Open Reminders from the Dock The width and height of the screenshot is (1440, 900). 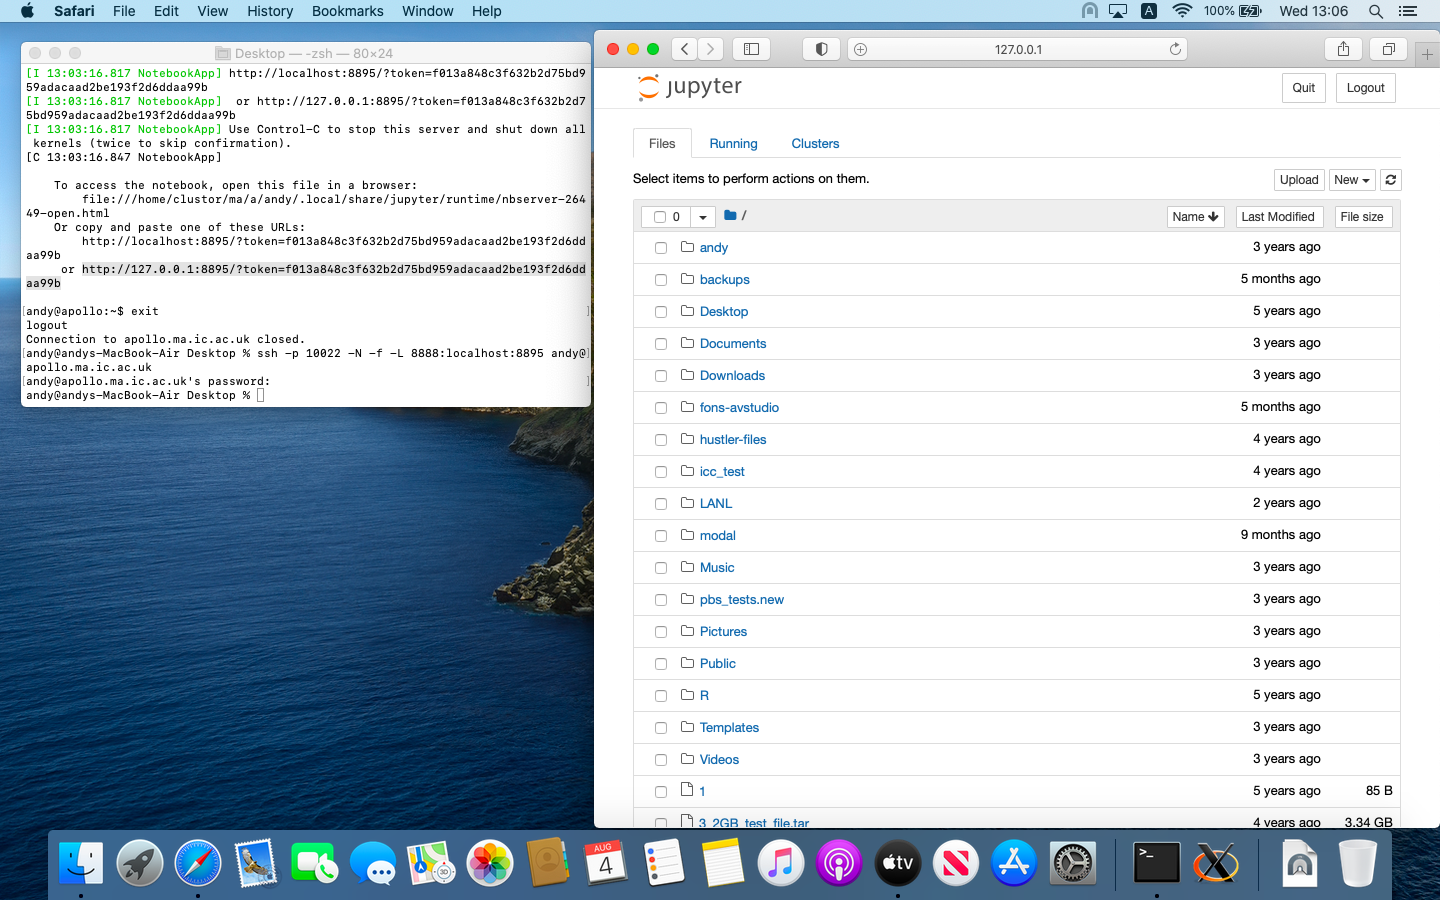(664, 863)
